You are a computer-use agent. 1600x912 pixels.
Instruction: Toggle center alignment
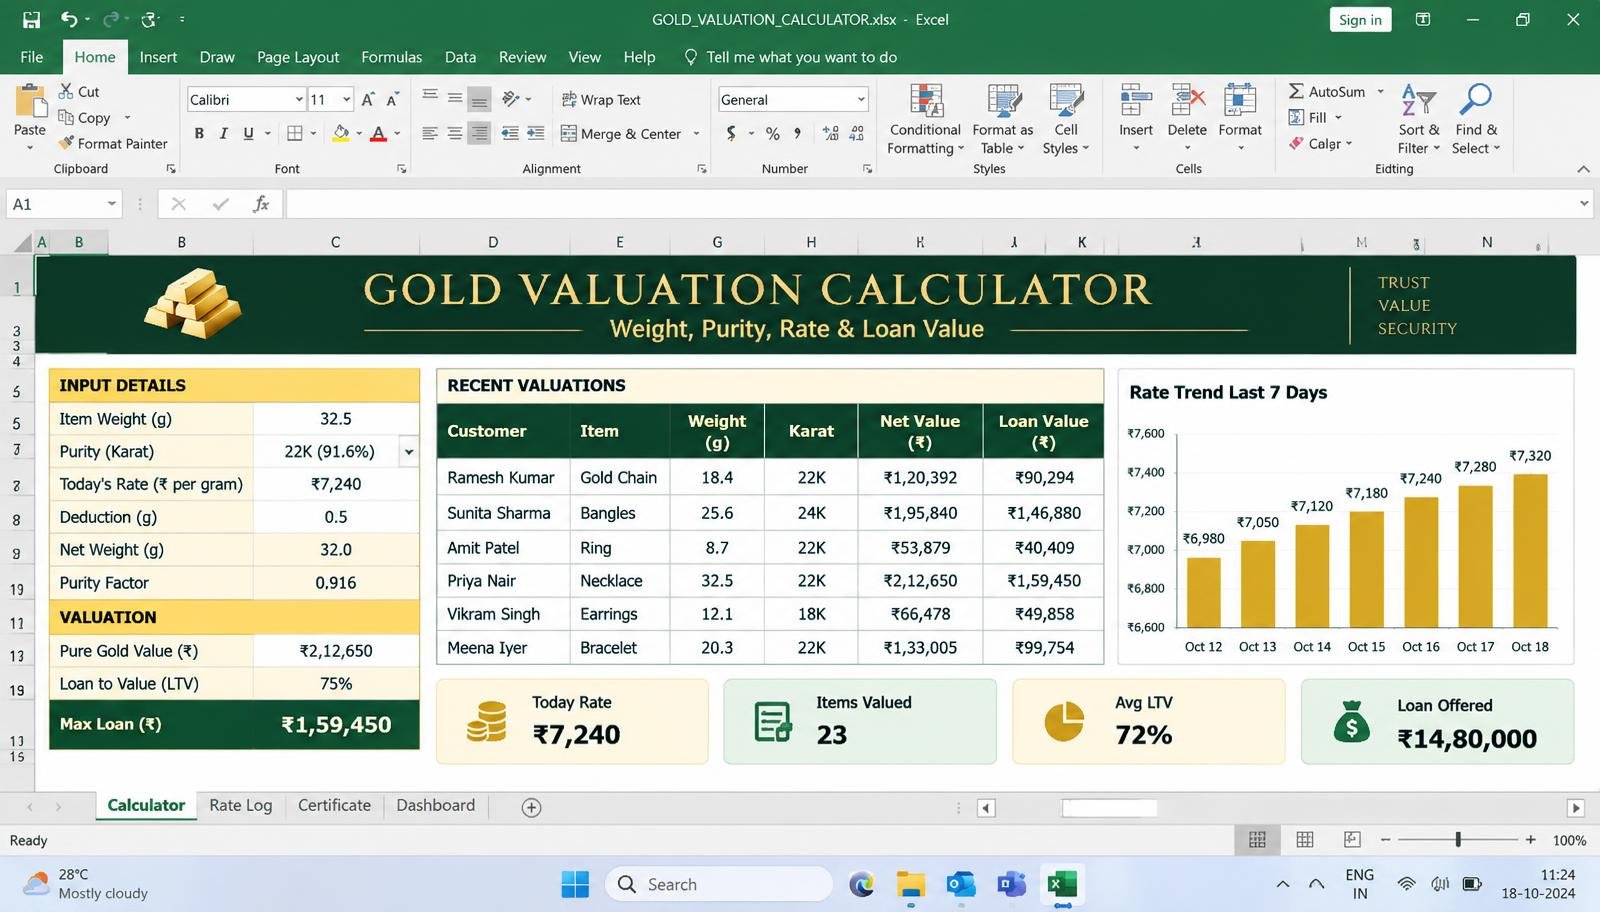coord(454,133)
